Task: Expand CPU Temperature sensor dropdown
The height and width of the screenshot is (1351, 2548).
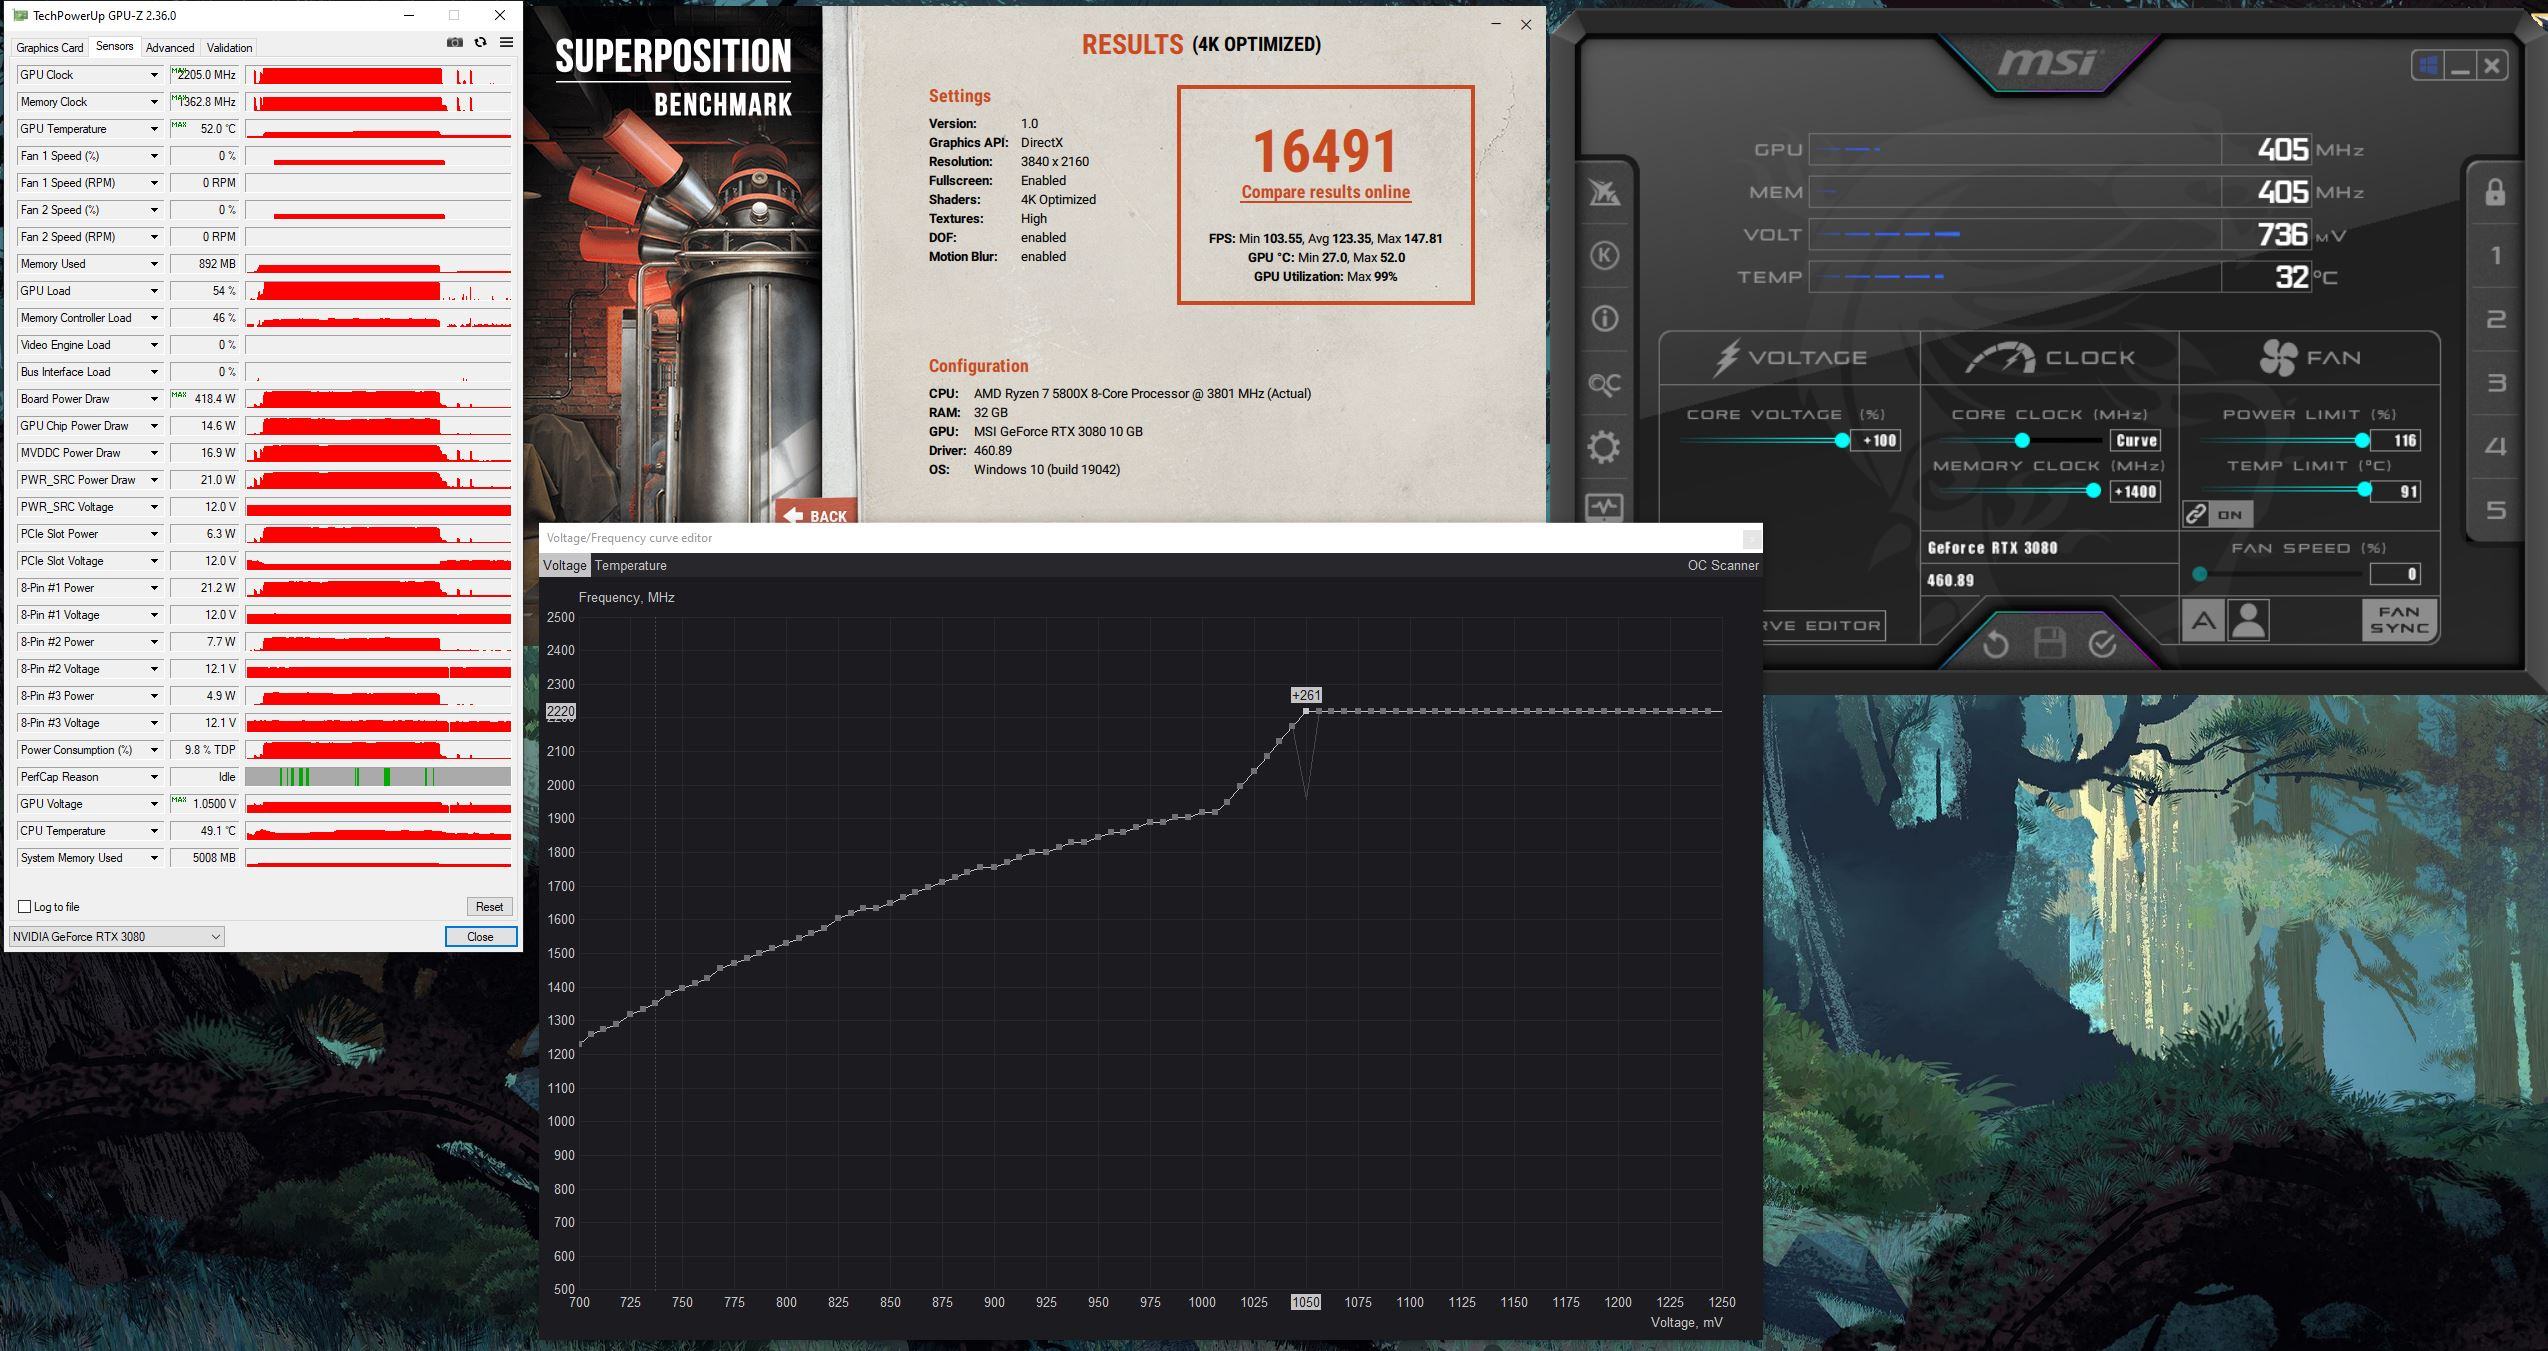Action: point(154,831)
